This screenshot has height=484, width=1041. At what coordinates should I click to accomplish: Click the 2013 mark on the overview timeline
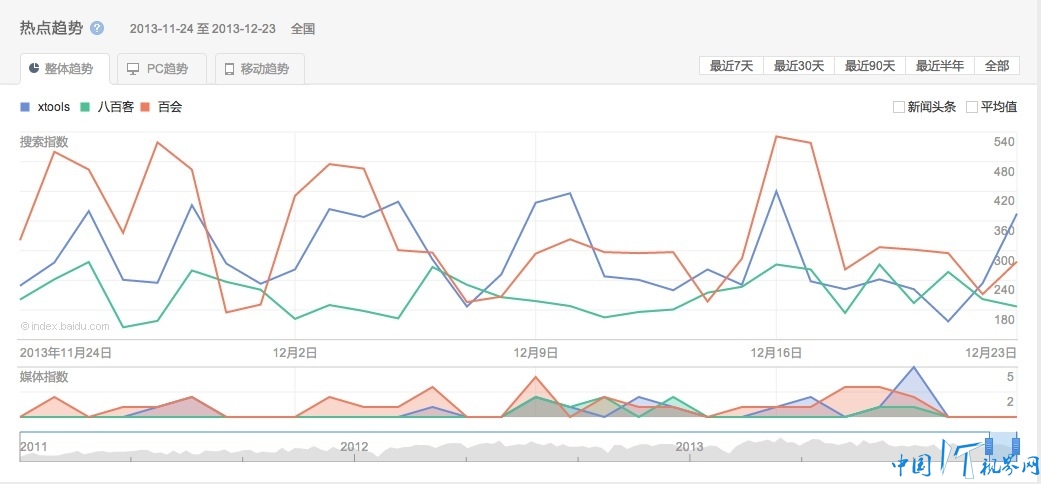coord(689,446)
